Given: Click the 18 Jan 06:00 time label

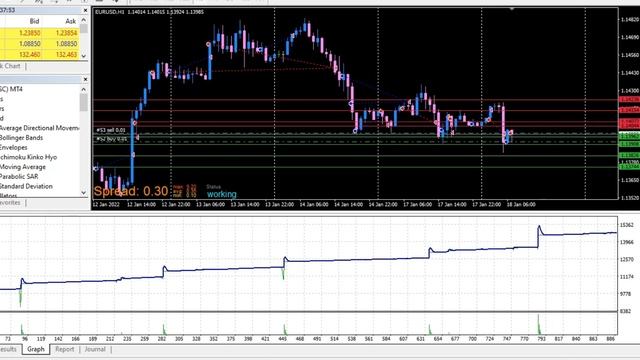Looking at the screenshot, I should click(x=521, y=204).
